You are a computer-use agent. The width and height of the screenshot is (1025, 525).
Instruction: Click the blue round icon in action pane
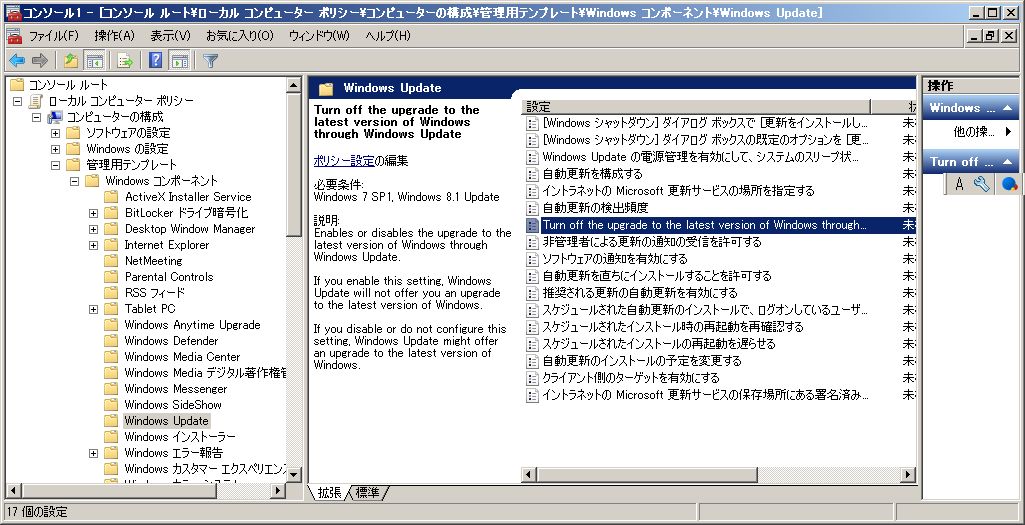[1009, 184]
